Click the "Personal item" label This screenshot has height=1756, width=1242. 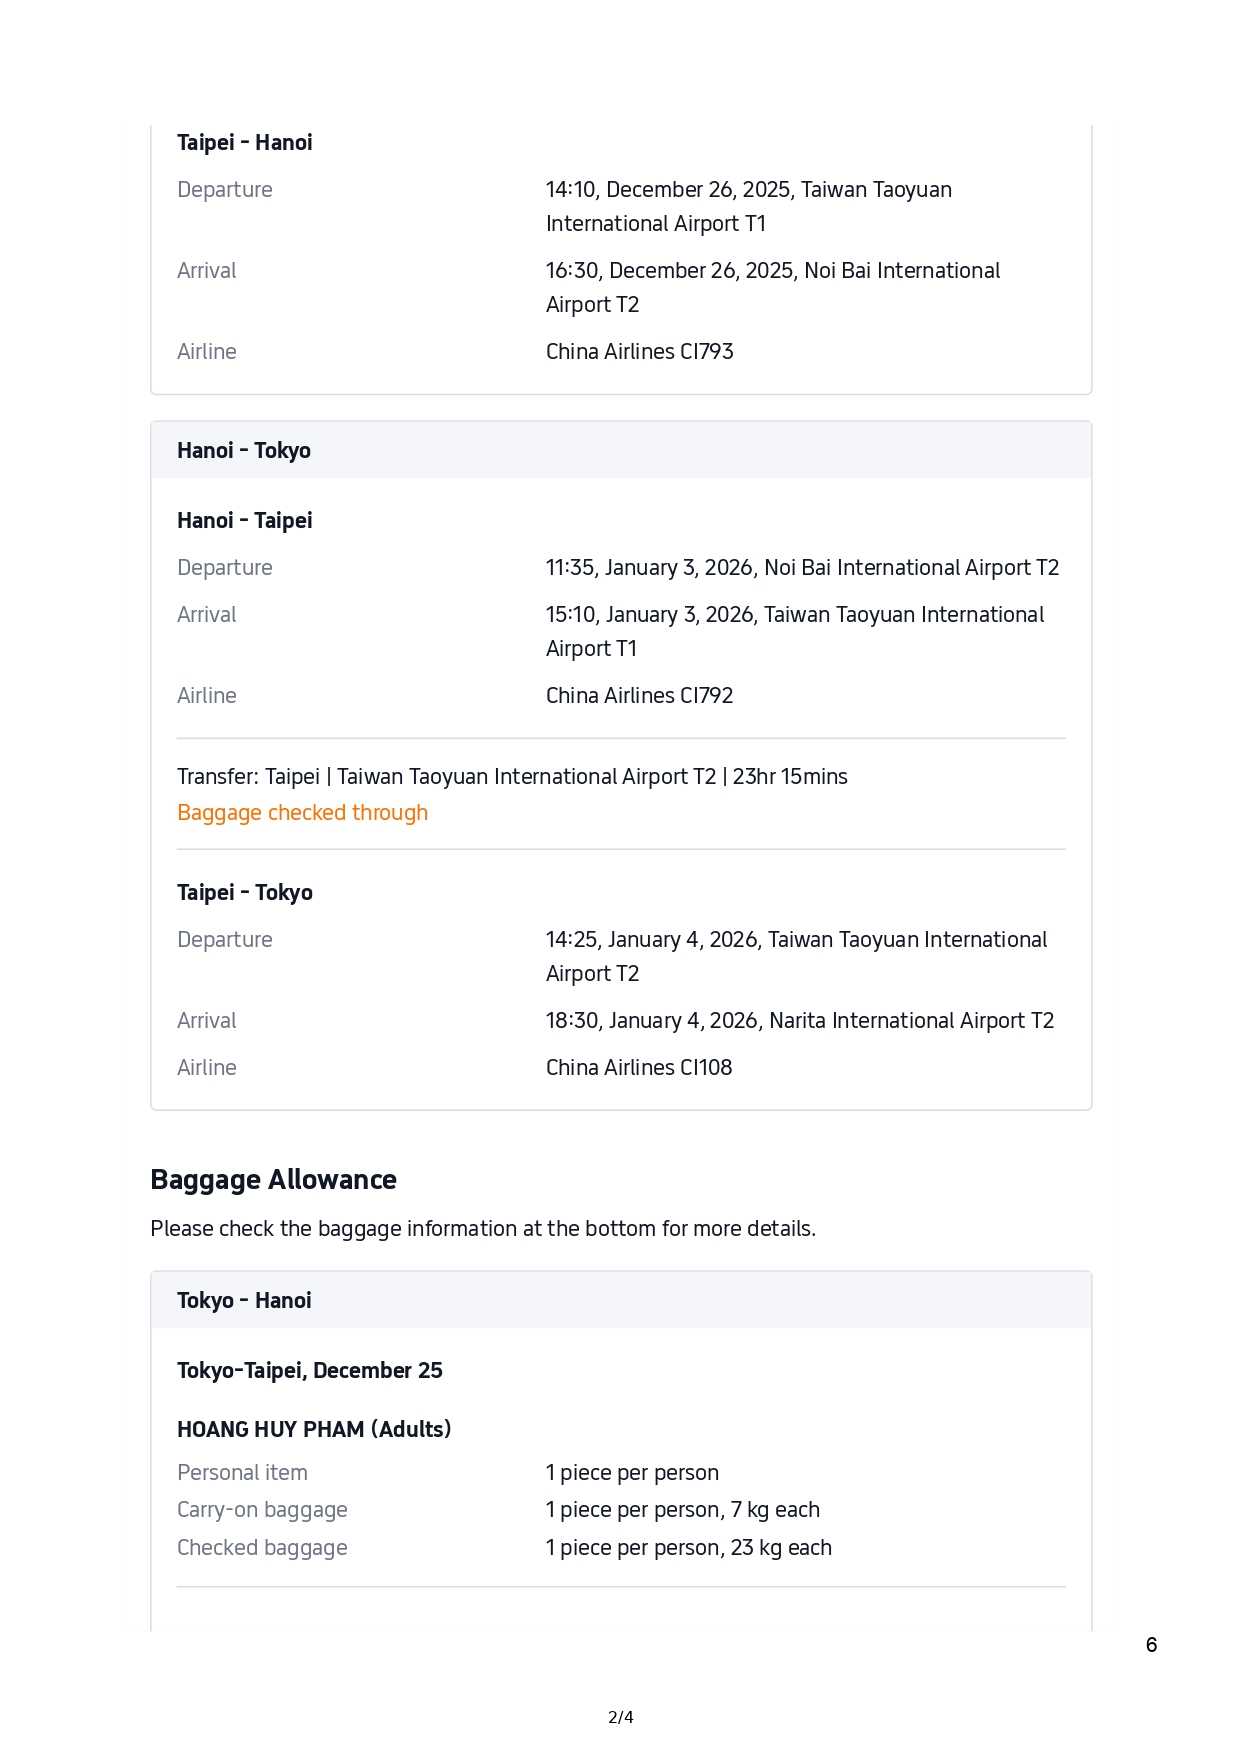242,1473
